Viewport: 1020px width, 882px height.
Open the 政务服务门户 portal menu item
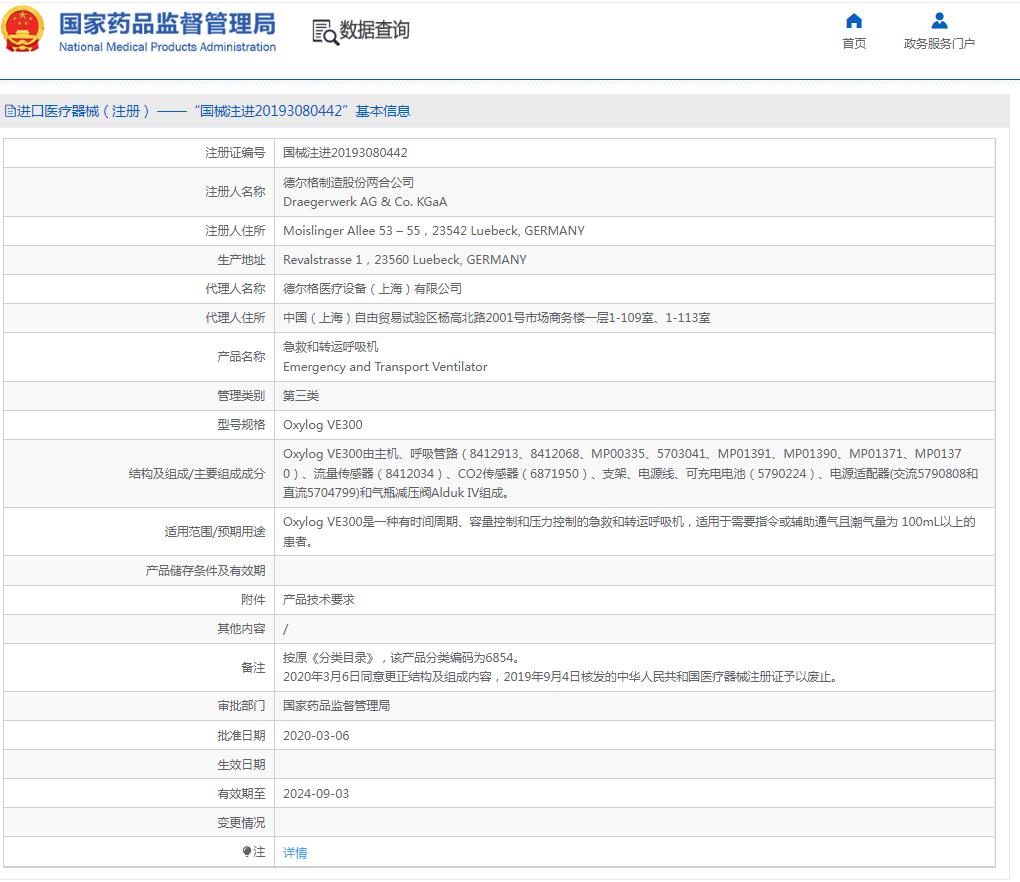click(x=938, y=43)
